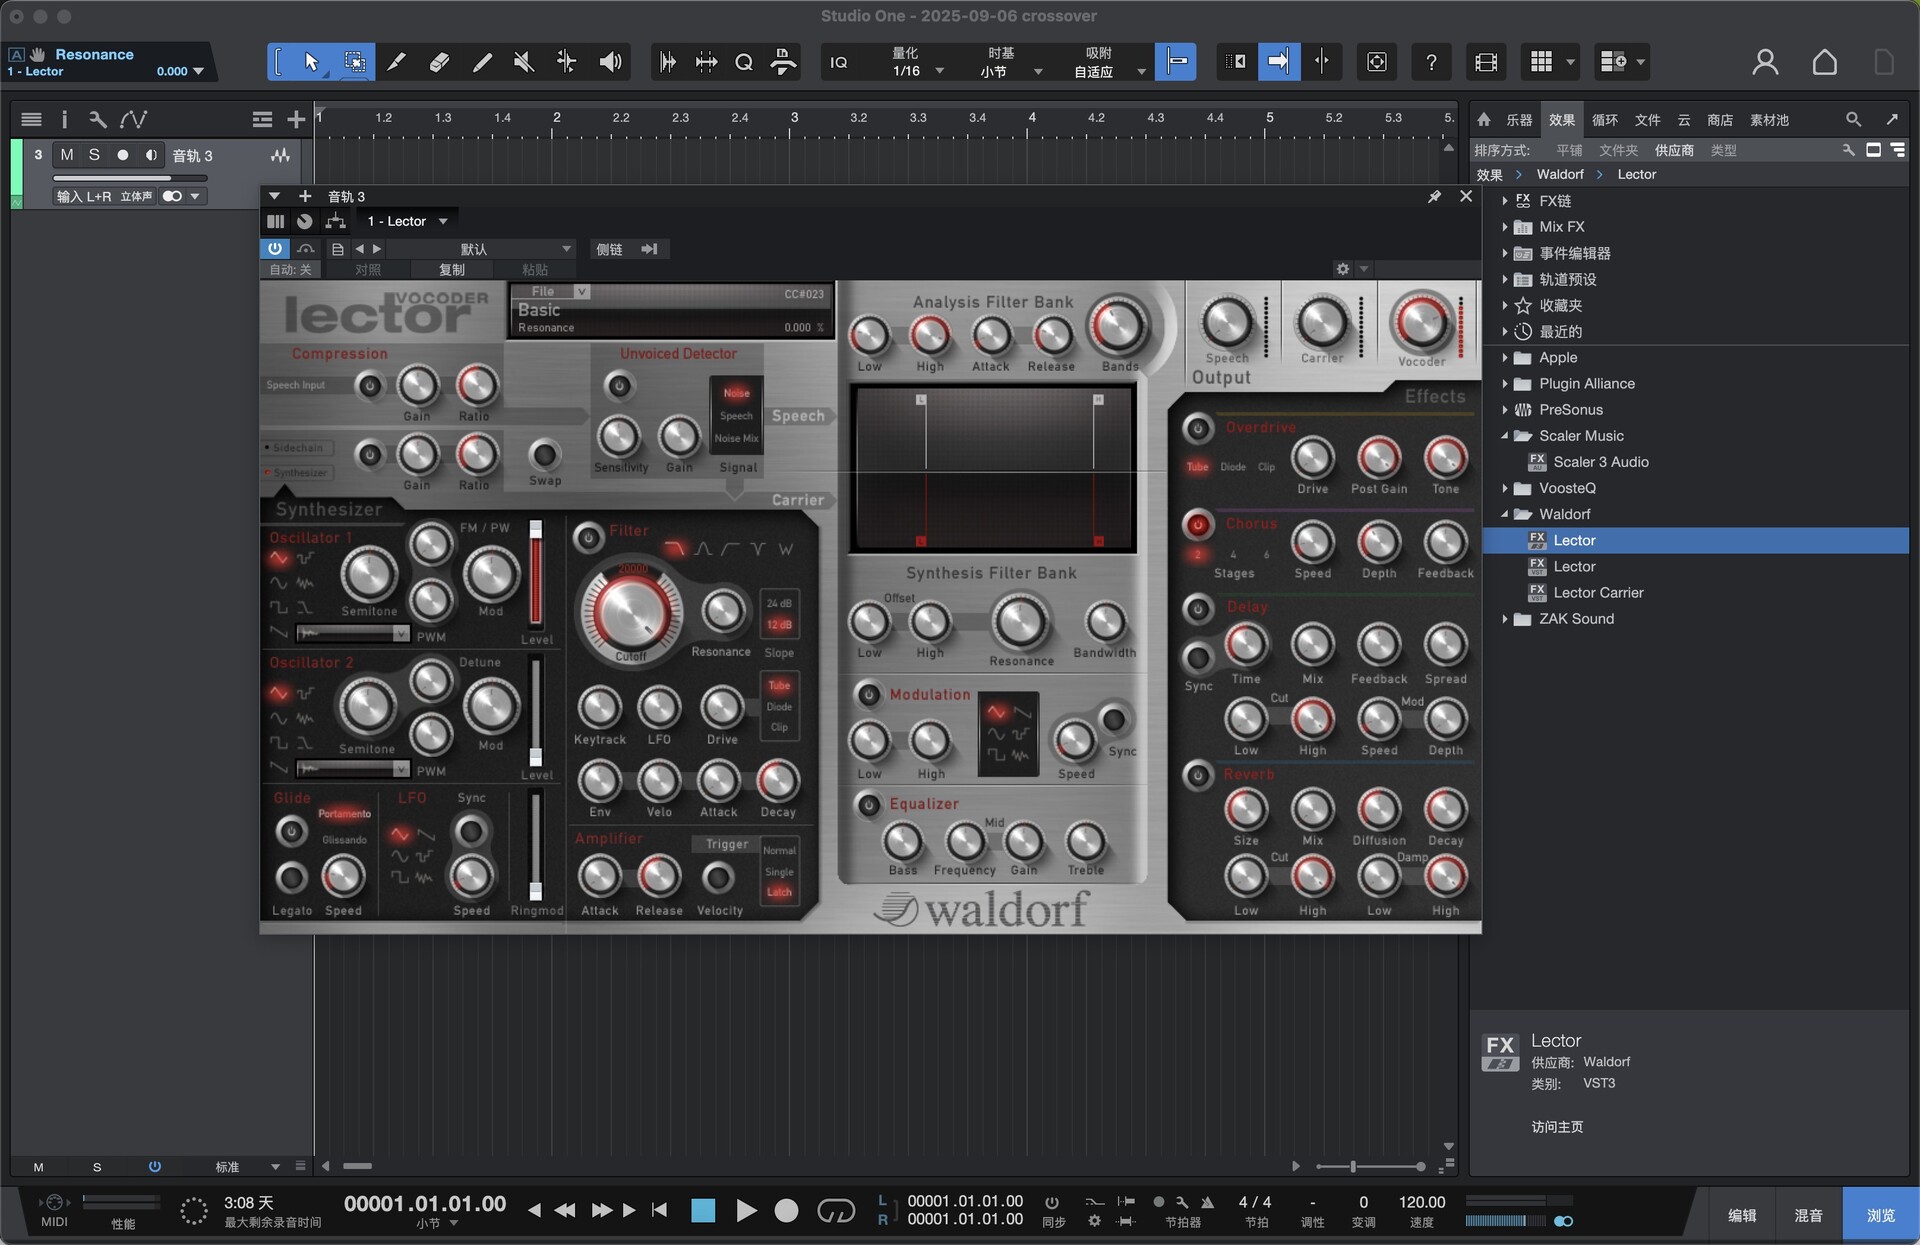The height and width of the screenshot is (1245, 1920).
Task: Open the question mark help button
Action: [x=1431, y=62]
